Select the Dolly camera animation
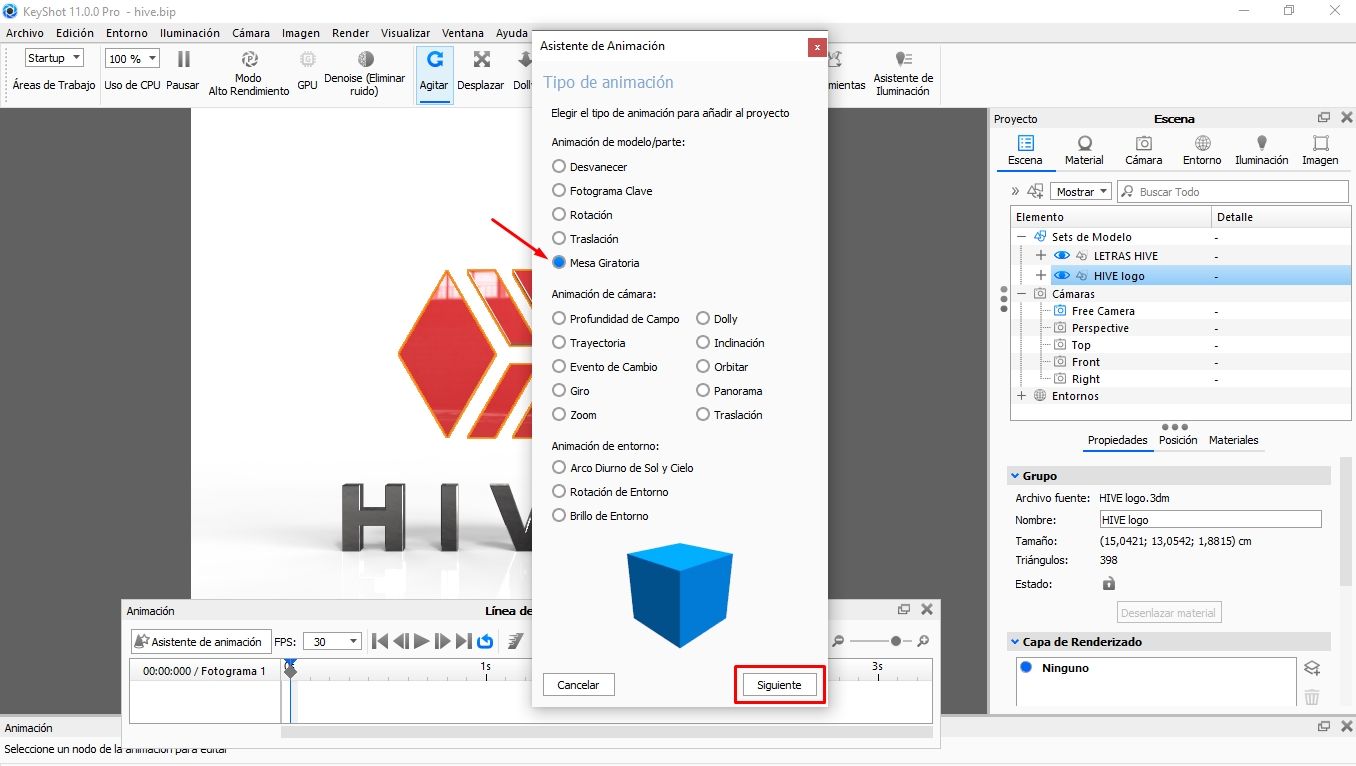The width and height of the screenshot is (1356, 766). pos(703,319)
